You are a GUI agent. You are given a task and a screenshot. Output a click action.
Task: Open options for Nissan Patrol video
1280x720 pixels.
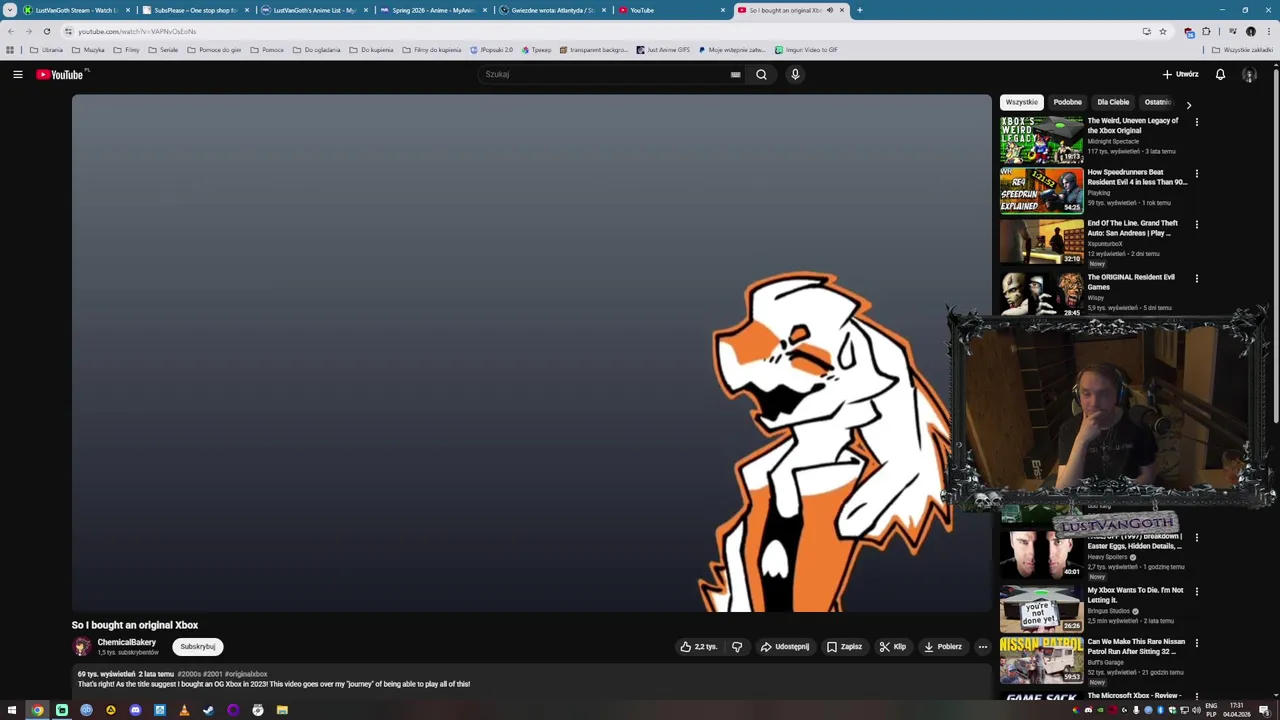[x=1197, y=643]
